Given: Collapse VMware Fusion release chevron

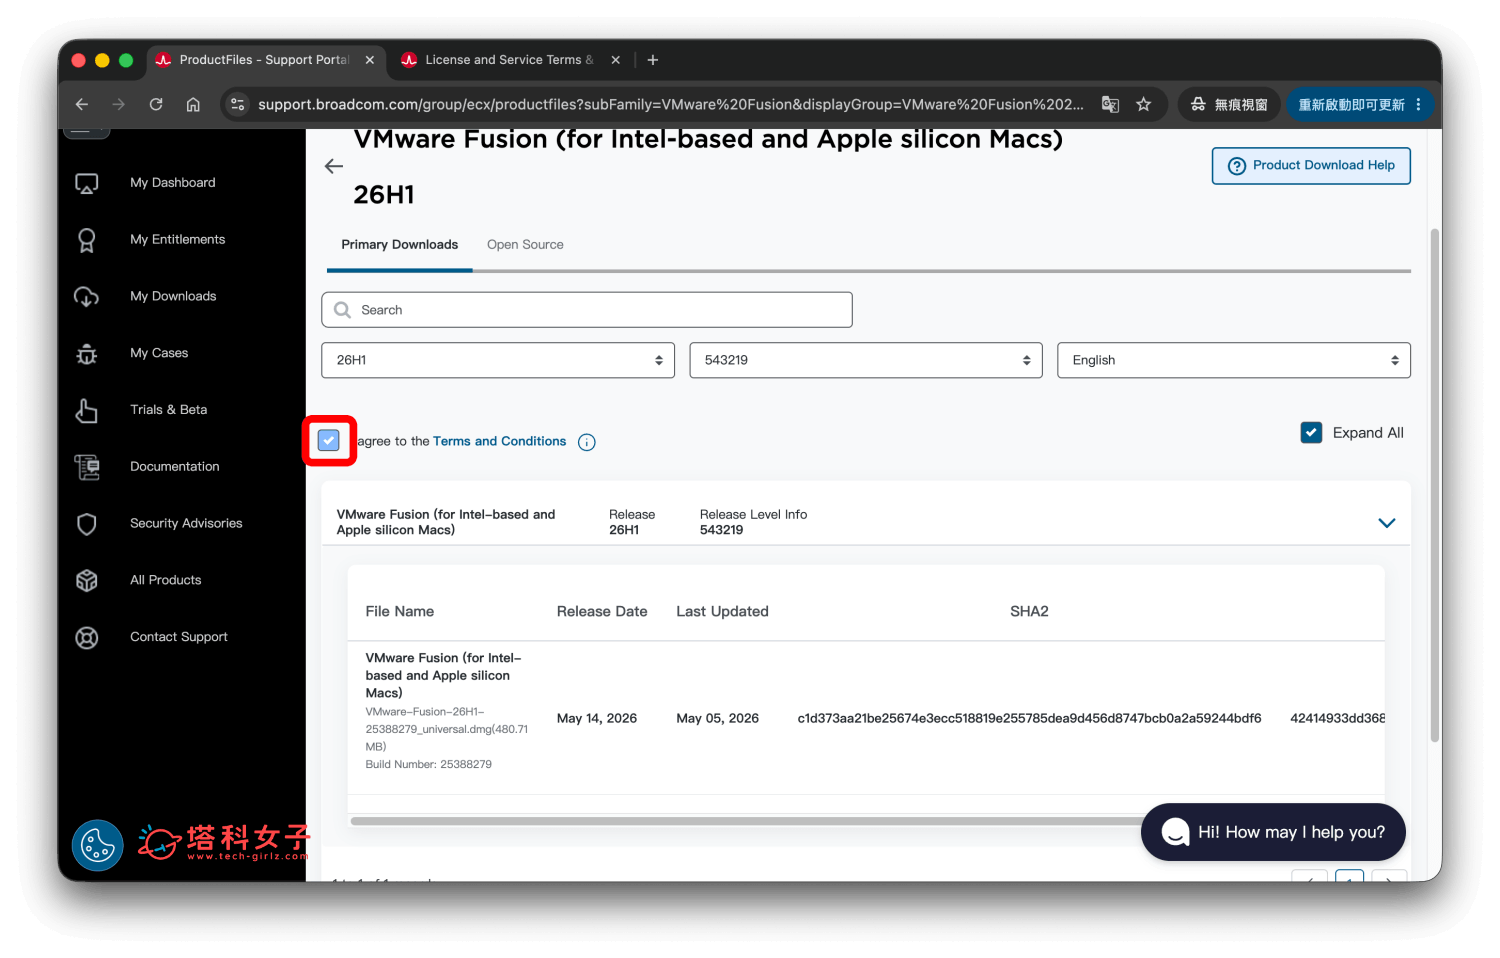Looking at the screenshot, I should coord(1387,523).
